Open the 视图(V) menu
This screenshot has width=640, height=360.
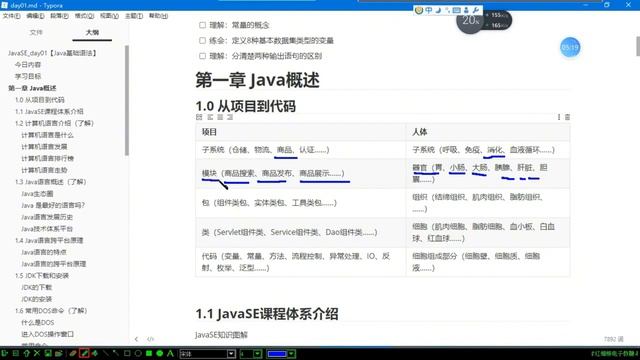click(109, 16)
